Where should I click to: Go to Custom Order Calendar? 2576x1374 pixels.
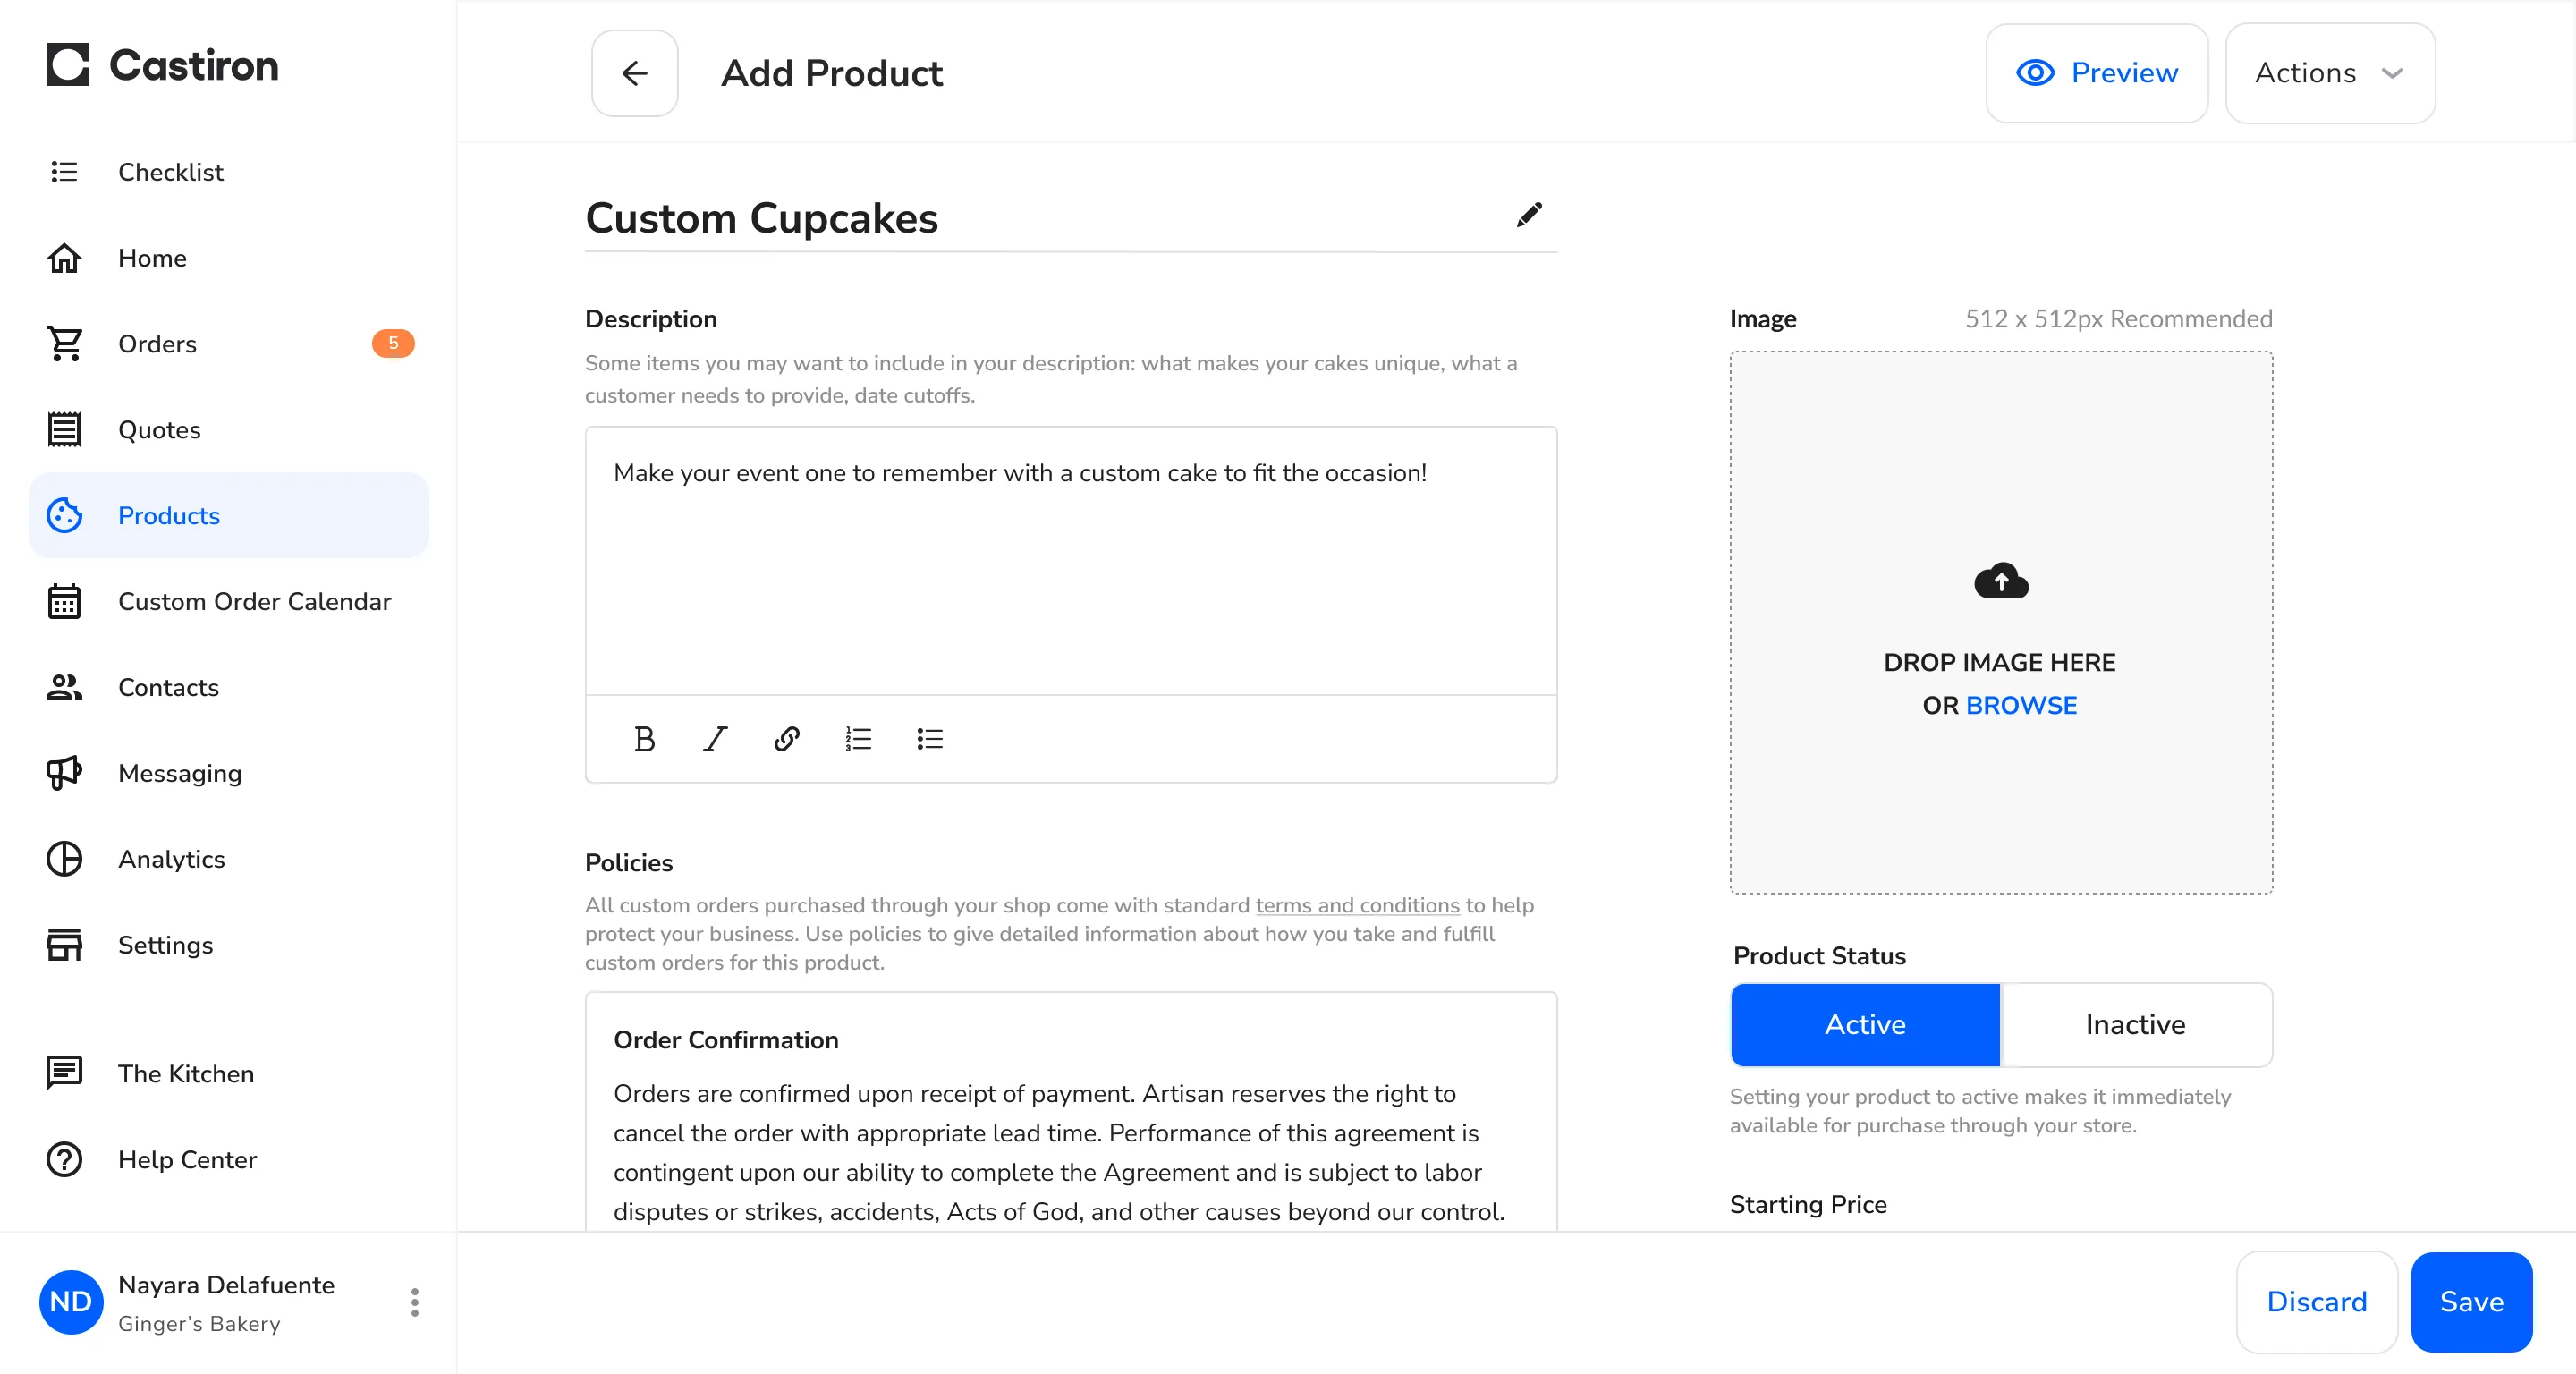coord(254,601)
